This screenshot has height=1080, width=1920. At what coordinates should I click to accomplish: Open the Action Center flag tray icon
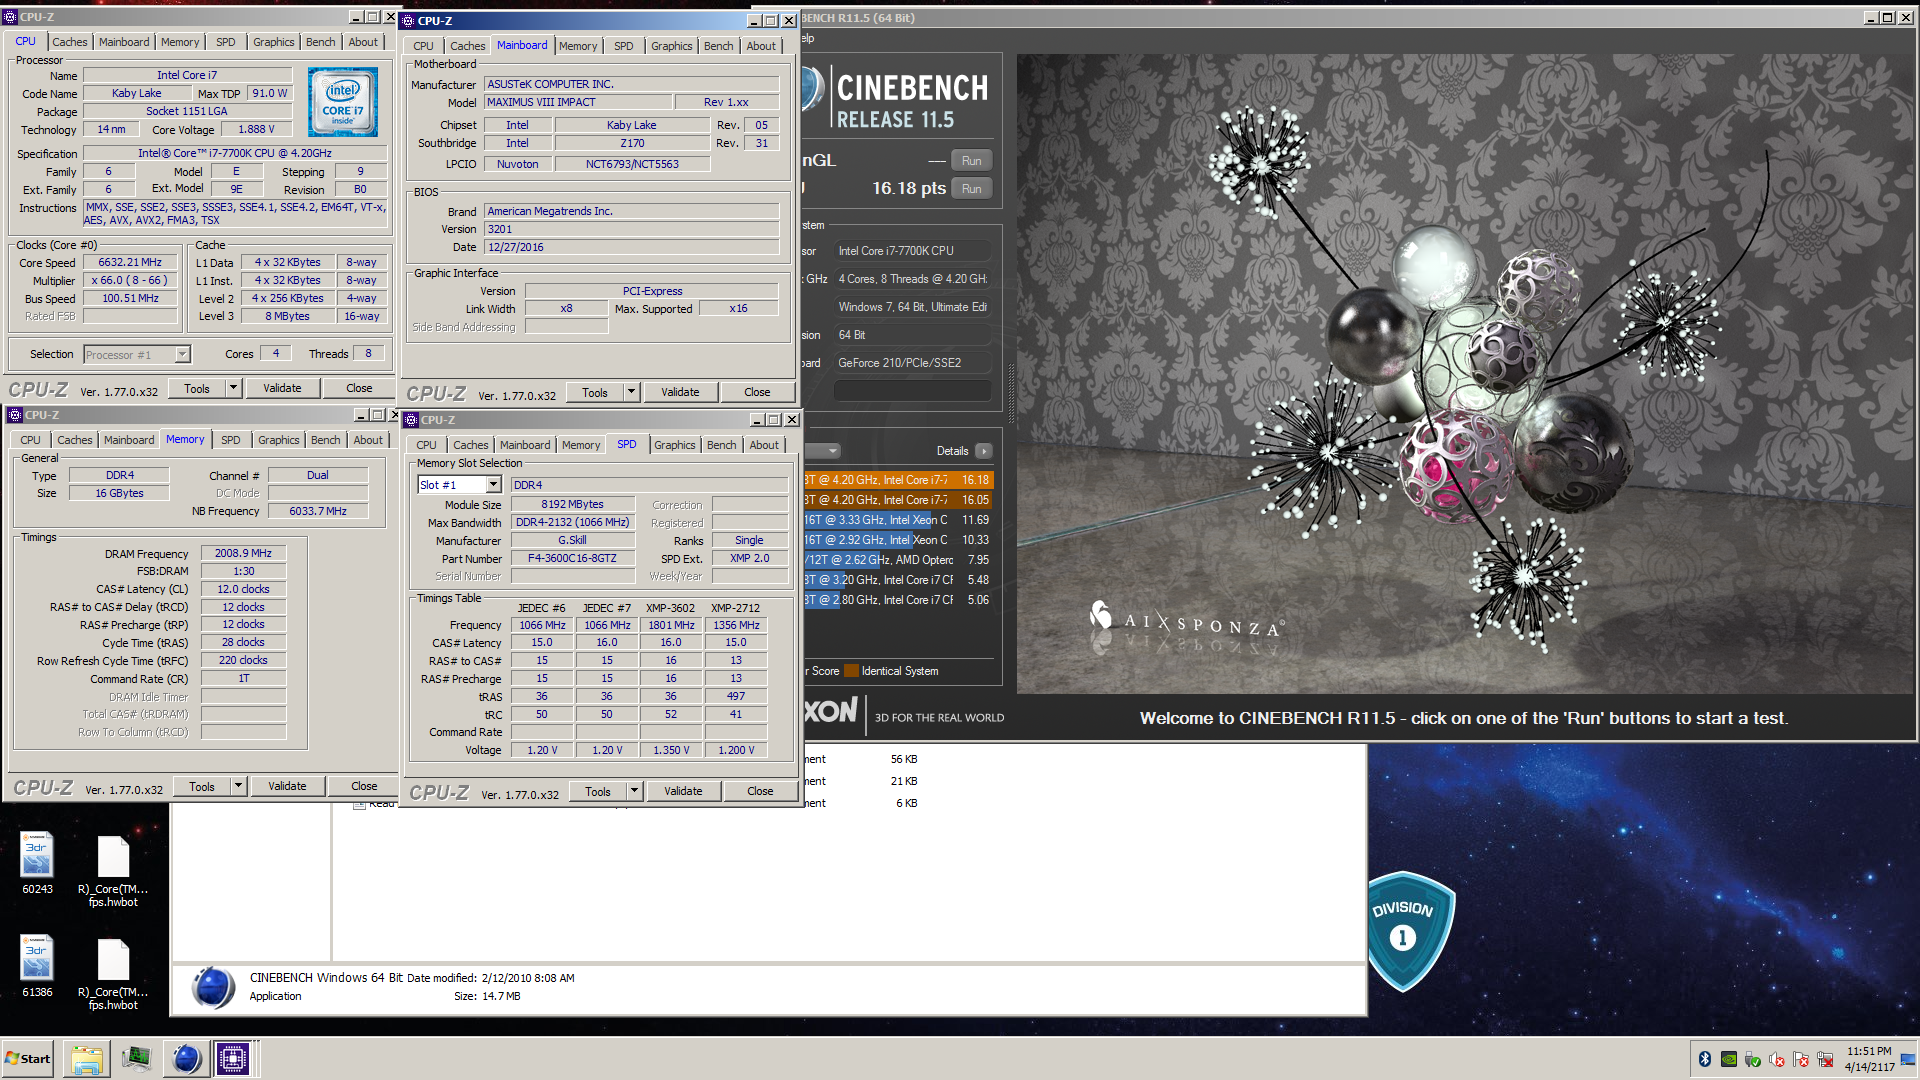click(x=1801, y=1059)
